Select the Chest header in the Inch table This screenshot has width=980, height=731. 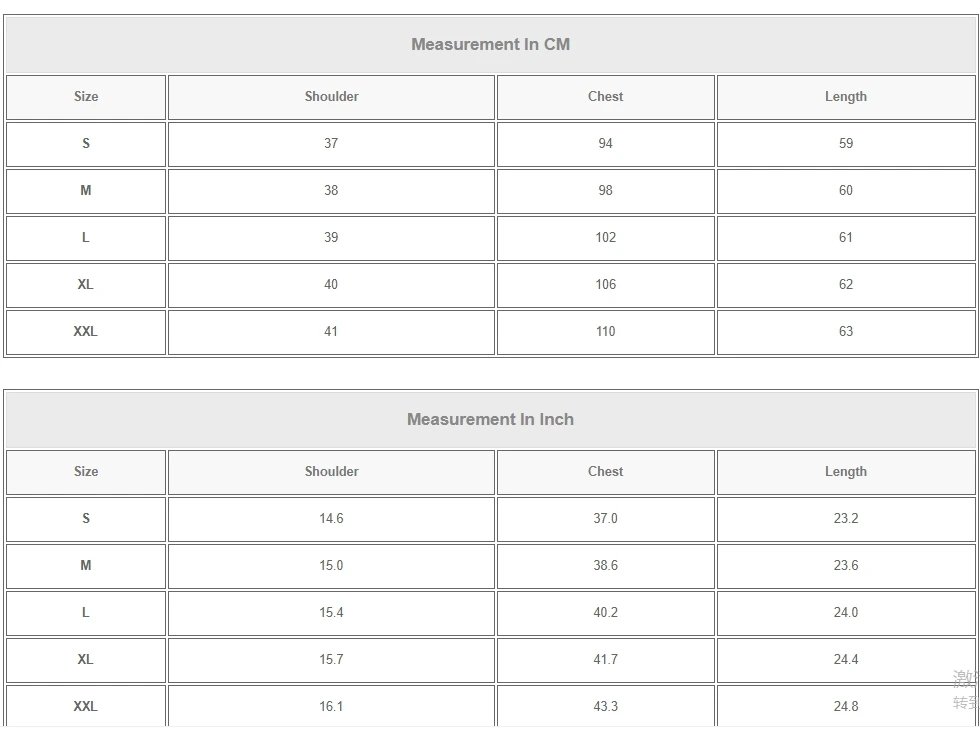click(605, 472)
